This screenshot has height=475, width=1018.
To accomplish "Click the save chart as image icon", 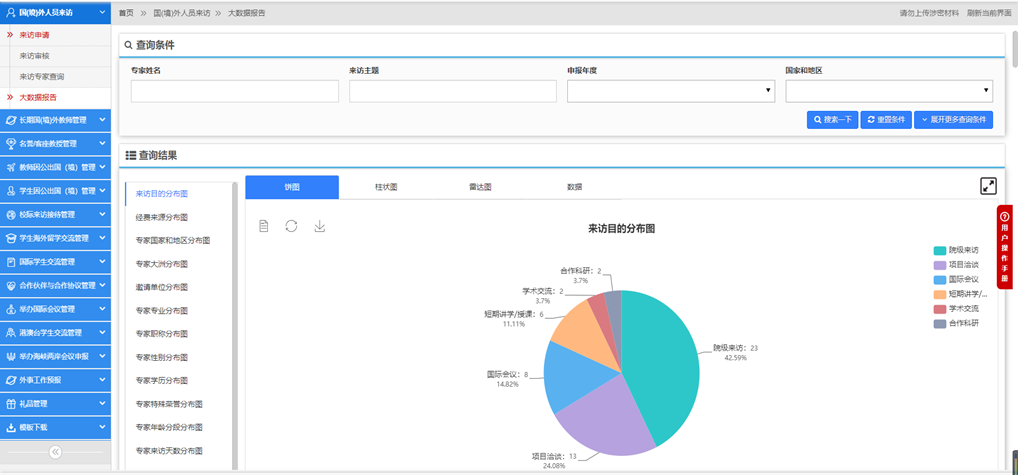I will pyautogui.click(x=320, y=226).
